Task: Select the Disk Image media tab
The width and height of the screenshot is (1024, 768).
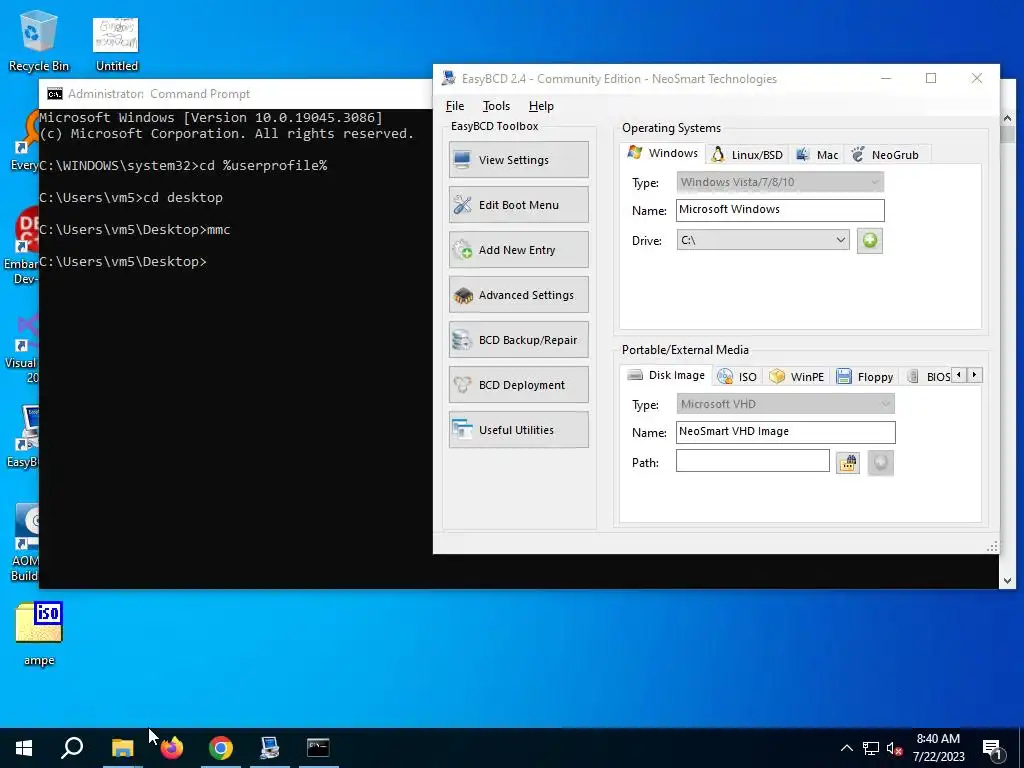Action: (665, 376)
